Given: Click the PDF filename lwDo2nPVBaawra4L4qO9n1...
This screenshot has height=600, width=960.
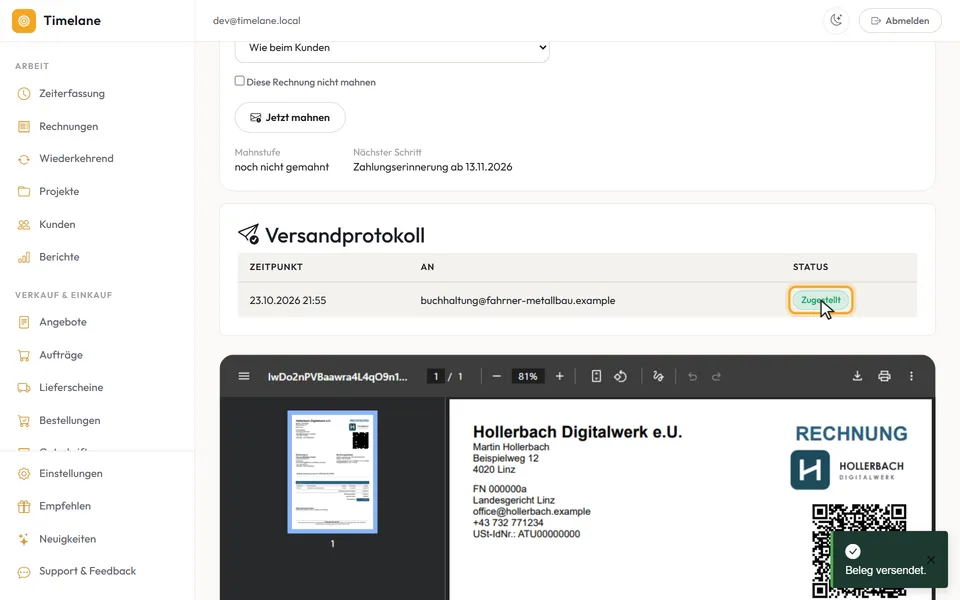Looking at the screenshot, I should pos(337,377).
